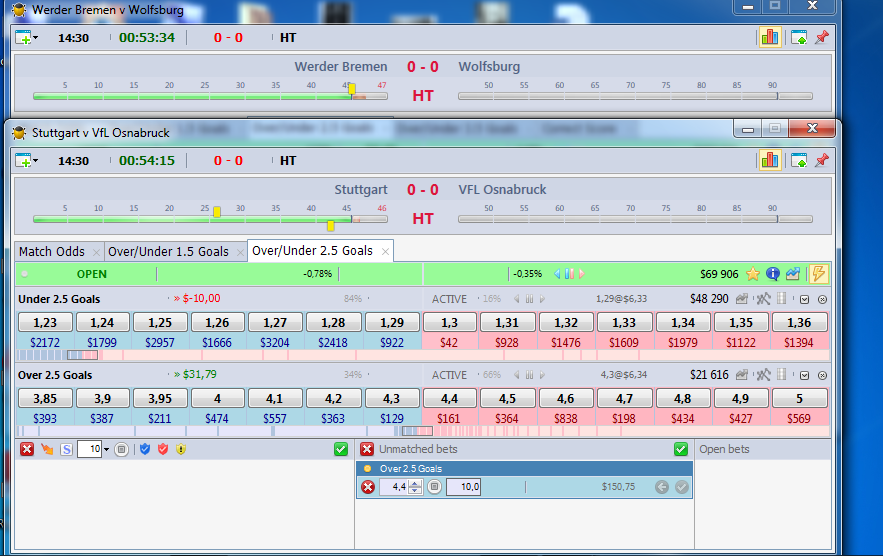Click pink right arrow in green market bar
The image size is (883, 556).
[582, 274]
